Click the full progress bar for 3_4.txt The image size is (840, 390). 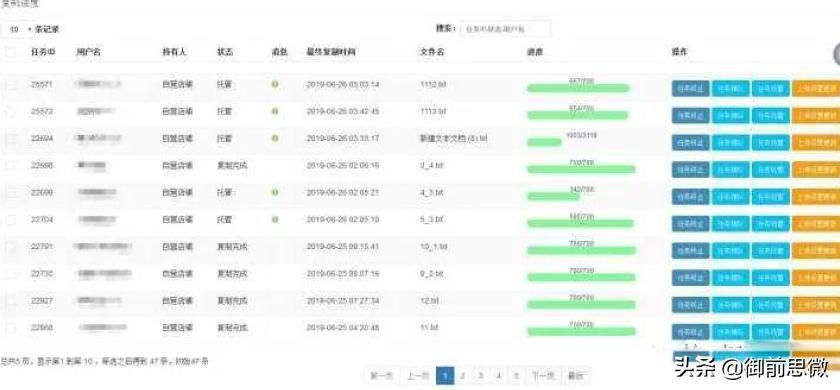pyautogui.click(x=581, y=169)
